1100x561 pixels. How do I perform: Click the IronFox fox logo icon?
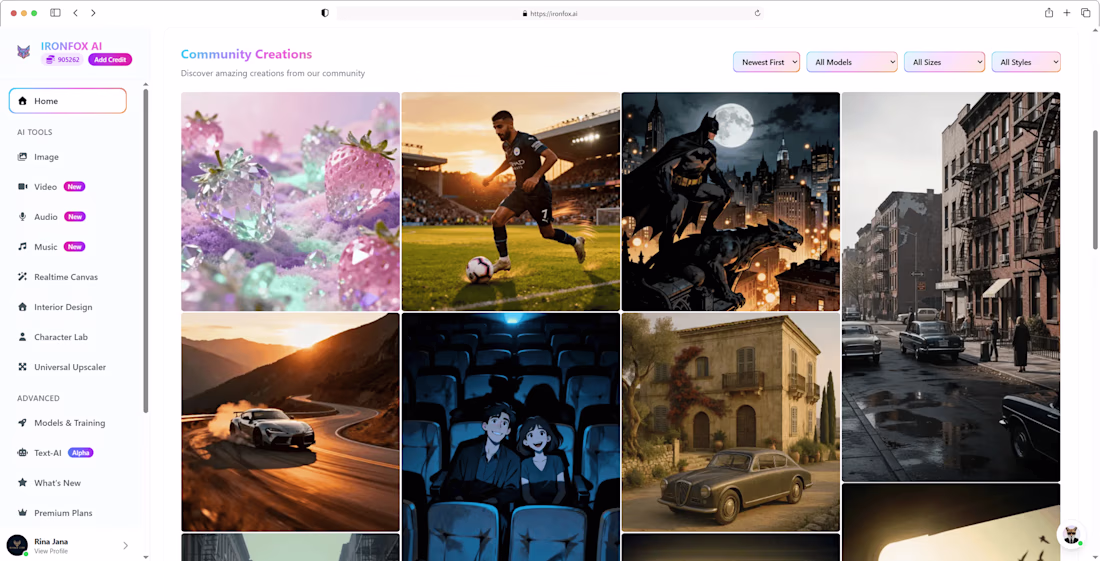click(23, 53)
